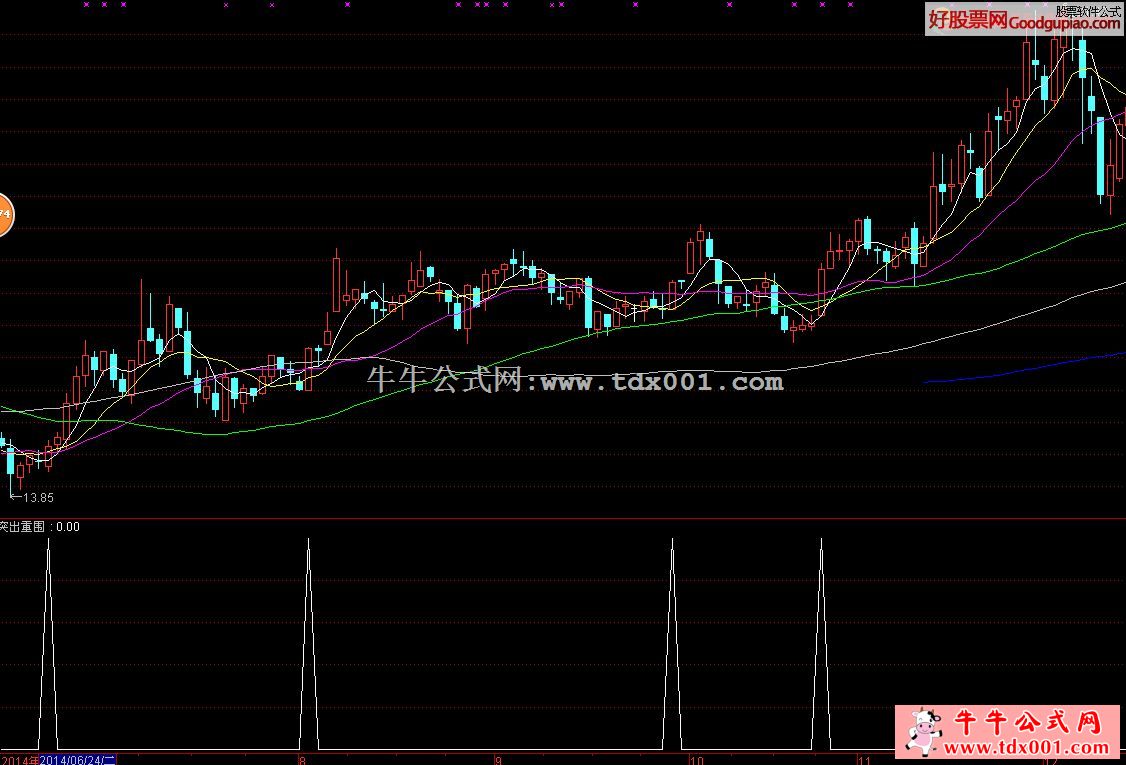Screen dimensions: 1126x765
Task: Click the orange circular badge on left edge
Action: 4,214
